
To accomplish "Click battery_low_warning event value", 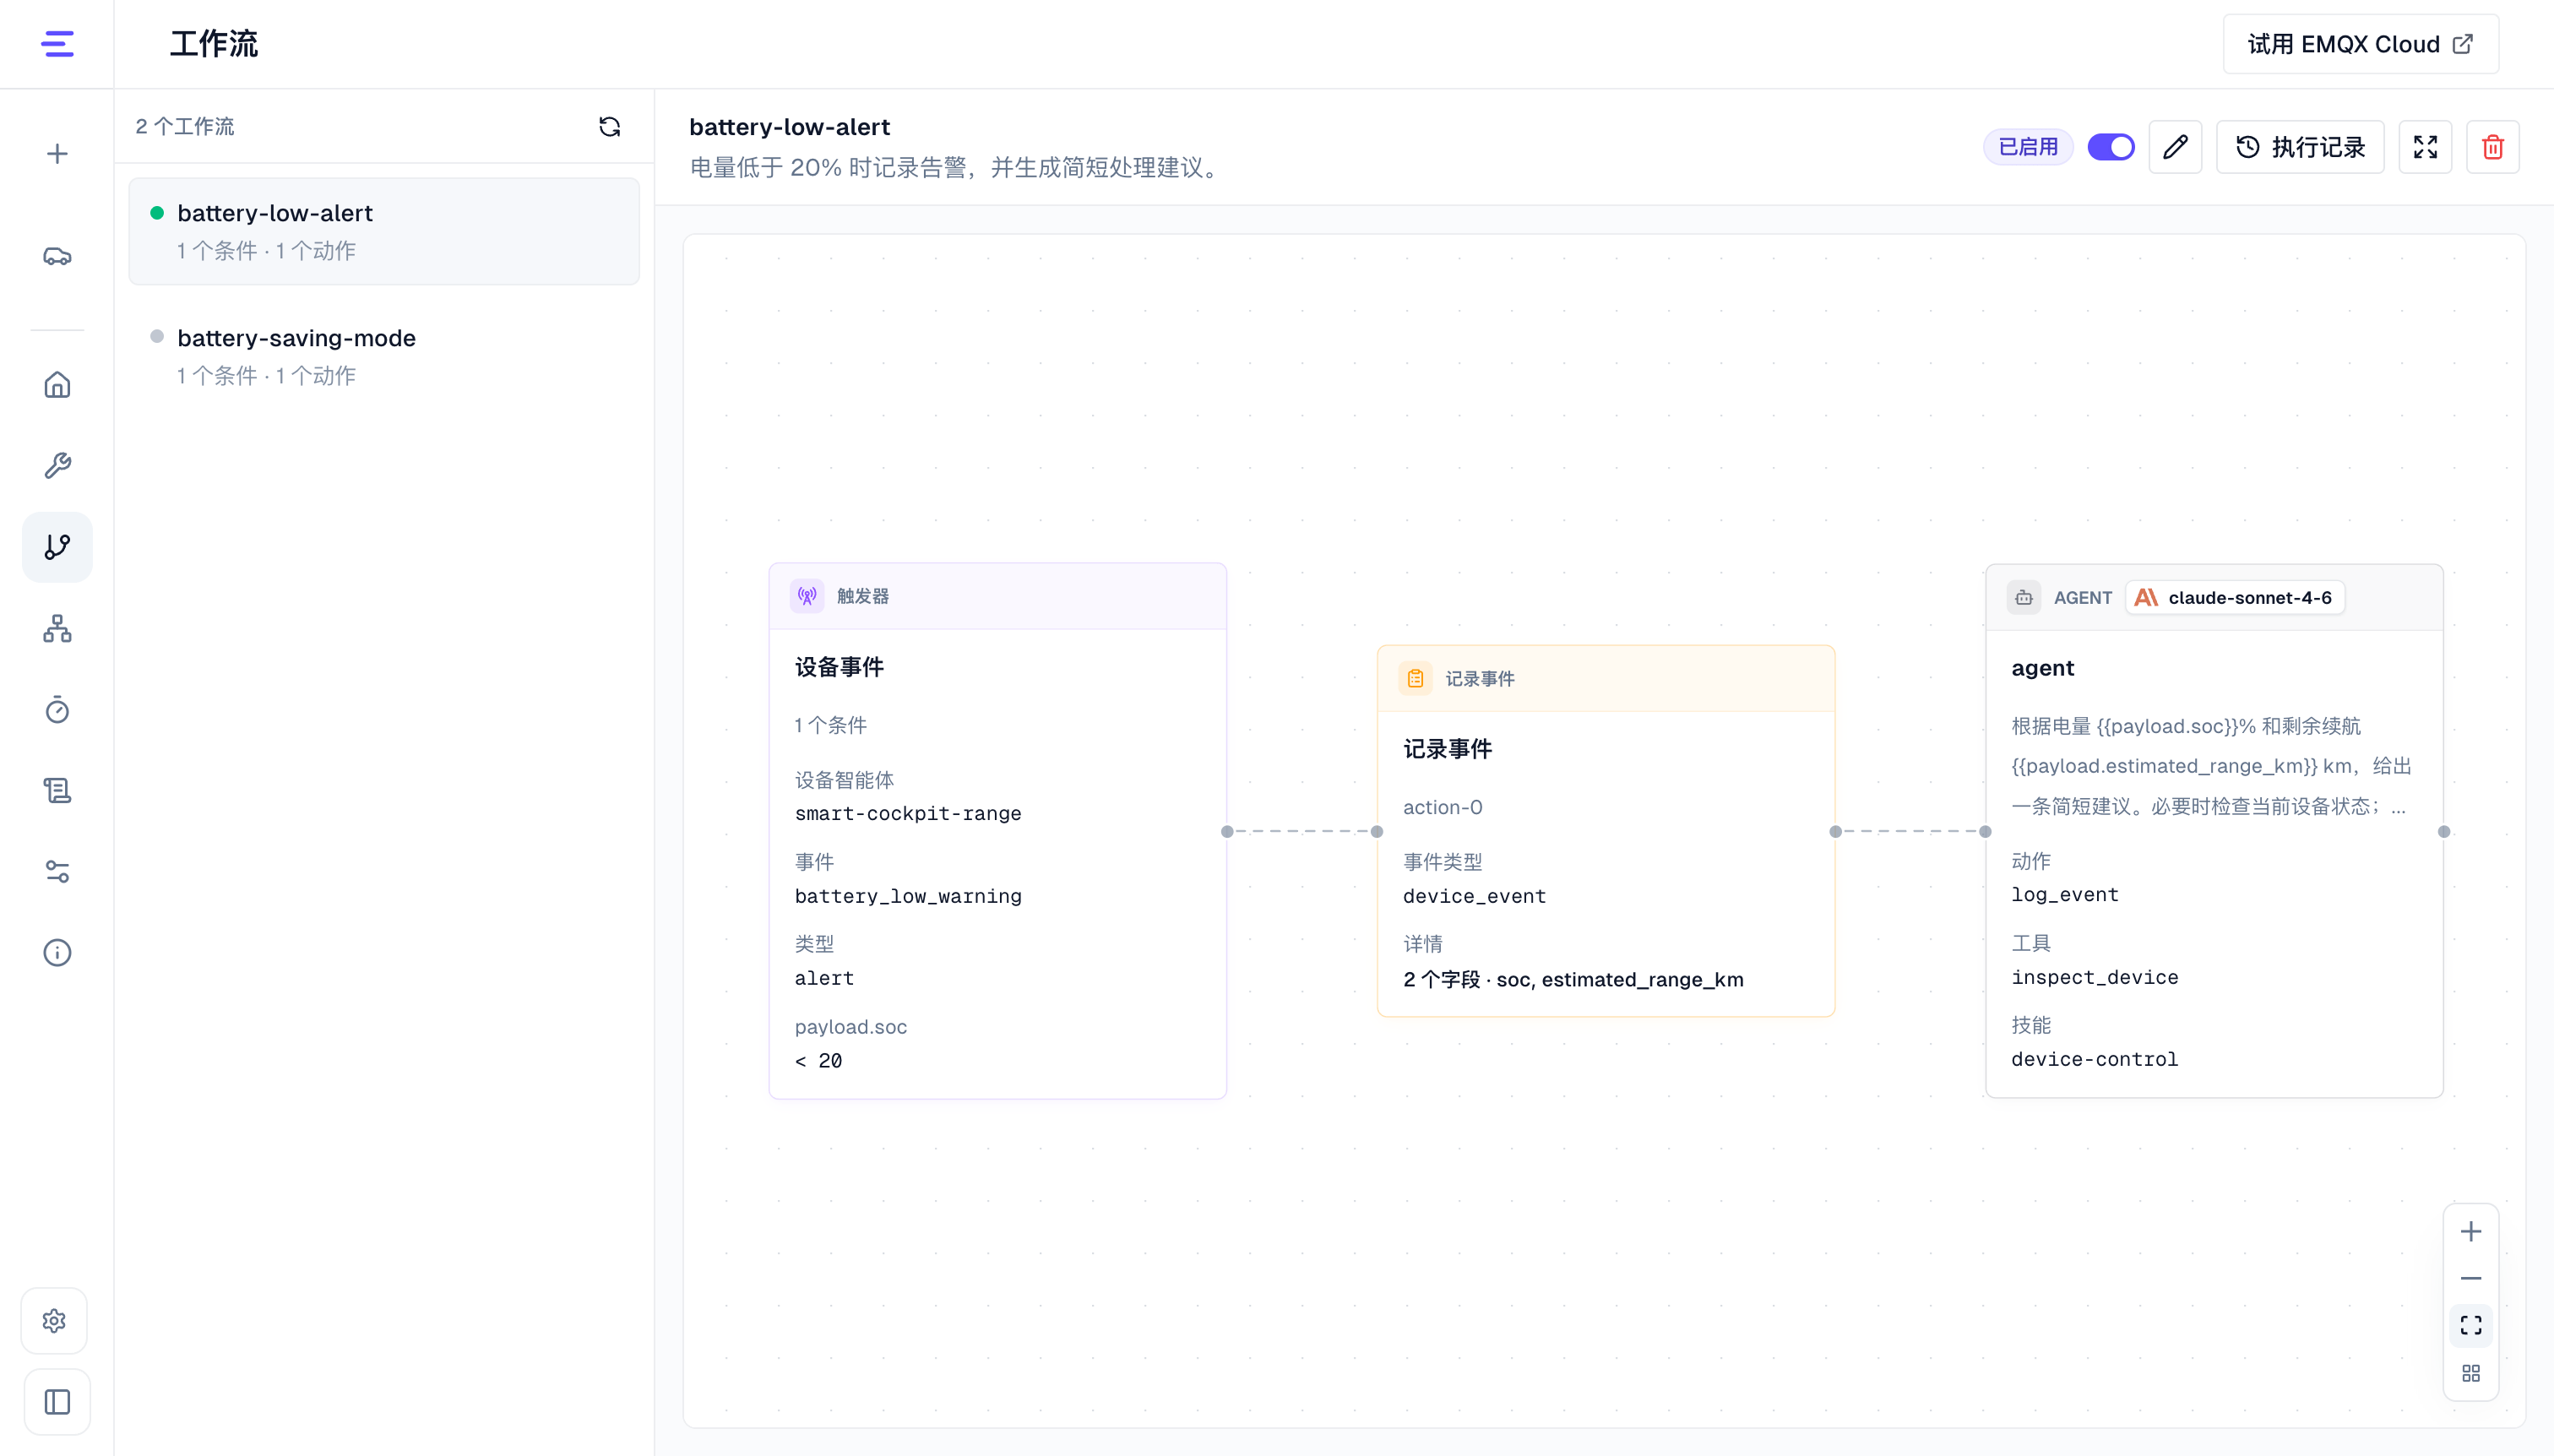I will point(908,897).
